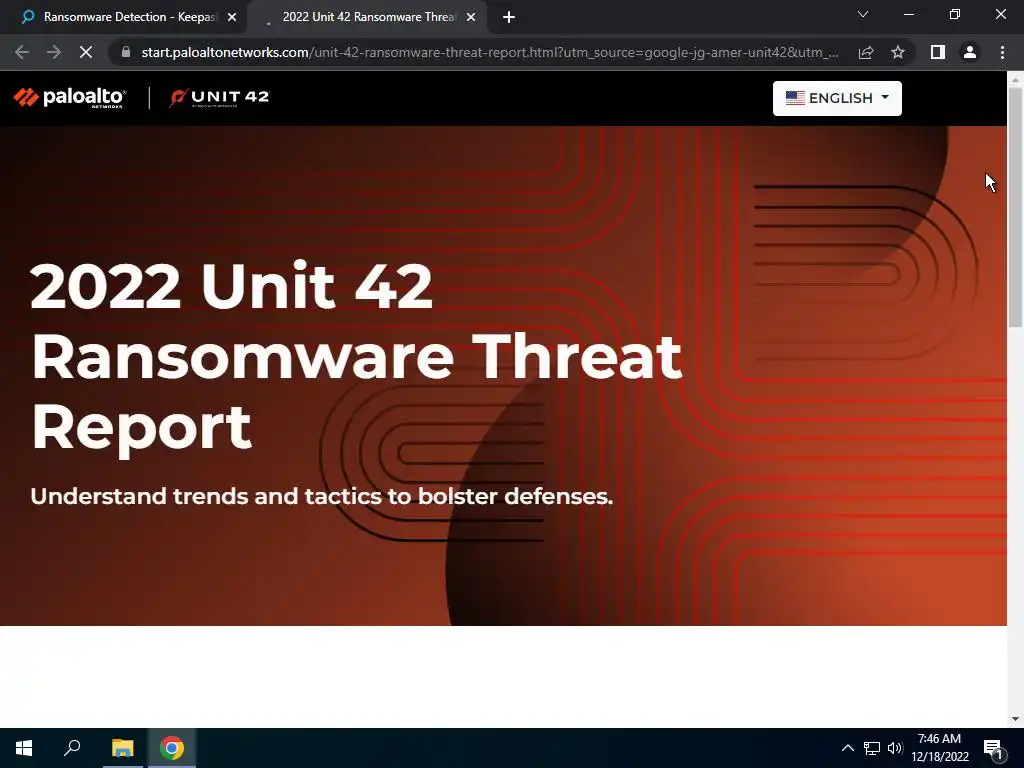Image resolution: width=1024 pixels, height=768 pixels.
Task: Open a new browser tab
Action: click(x=509, y=18)
